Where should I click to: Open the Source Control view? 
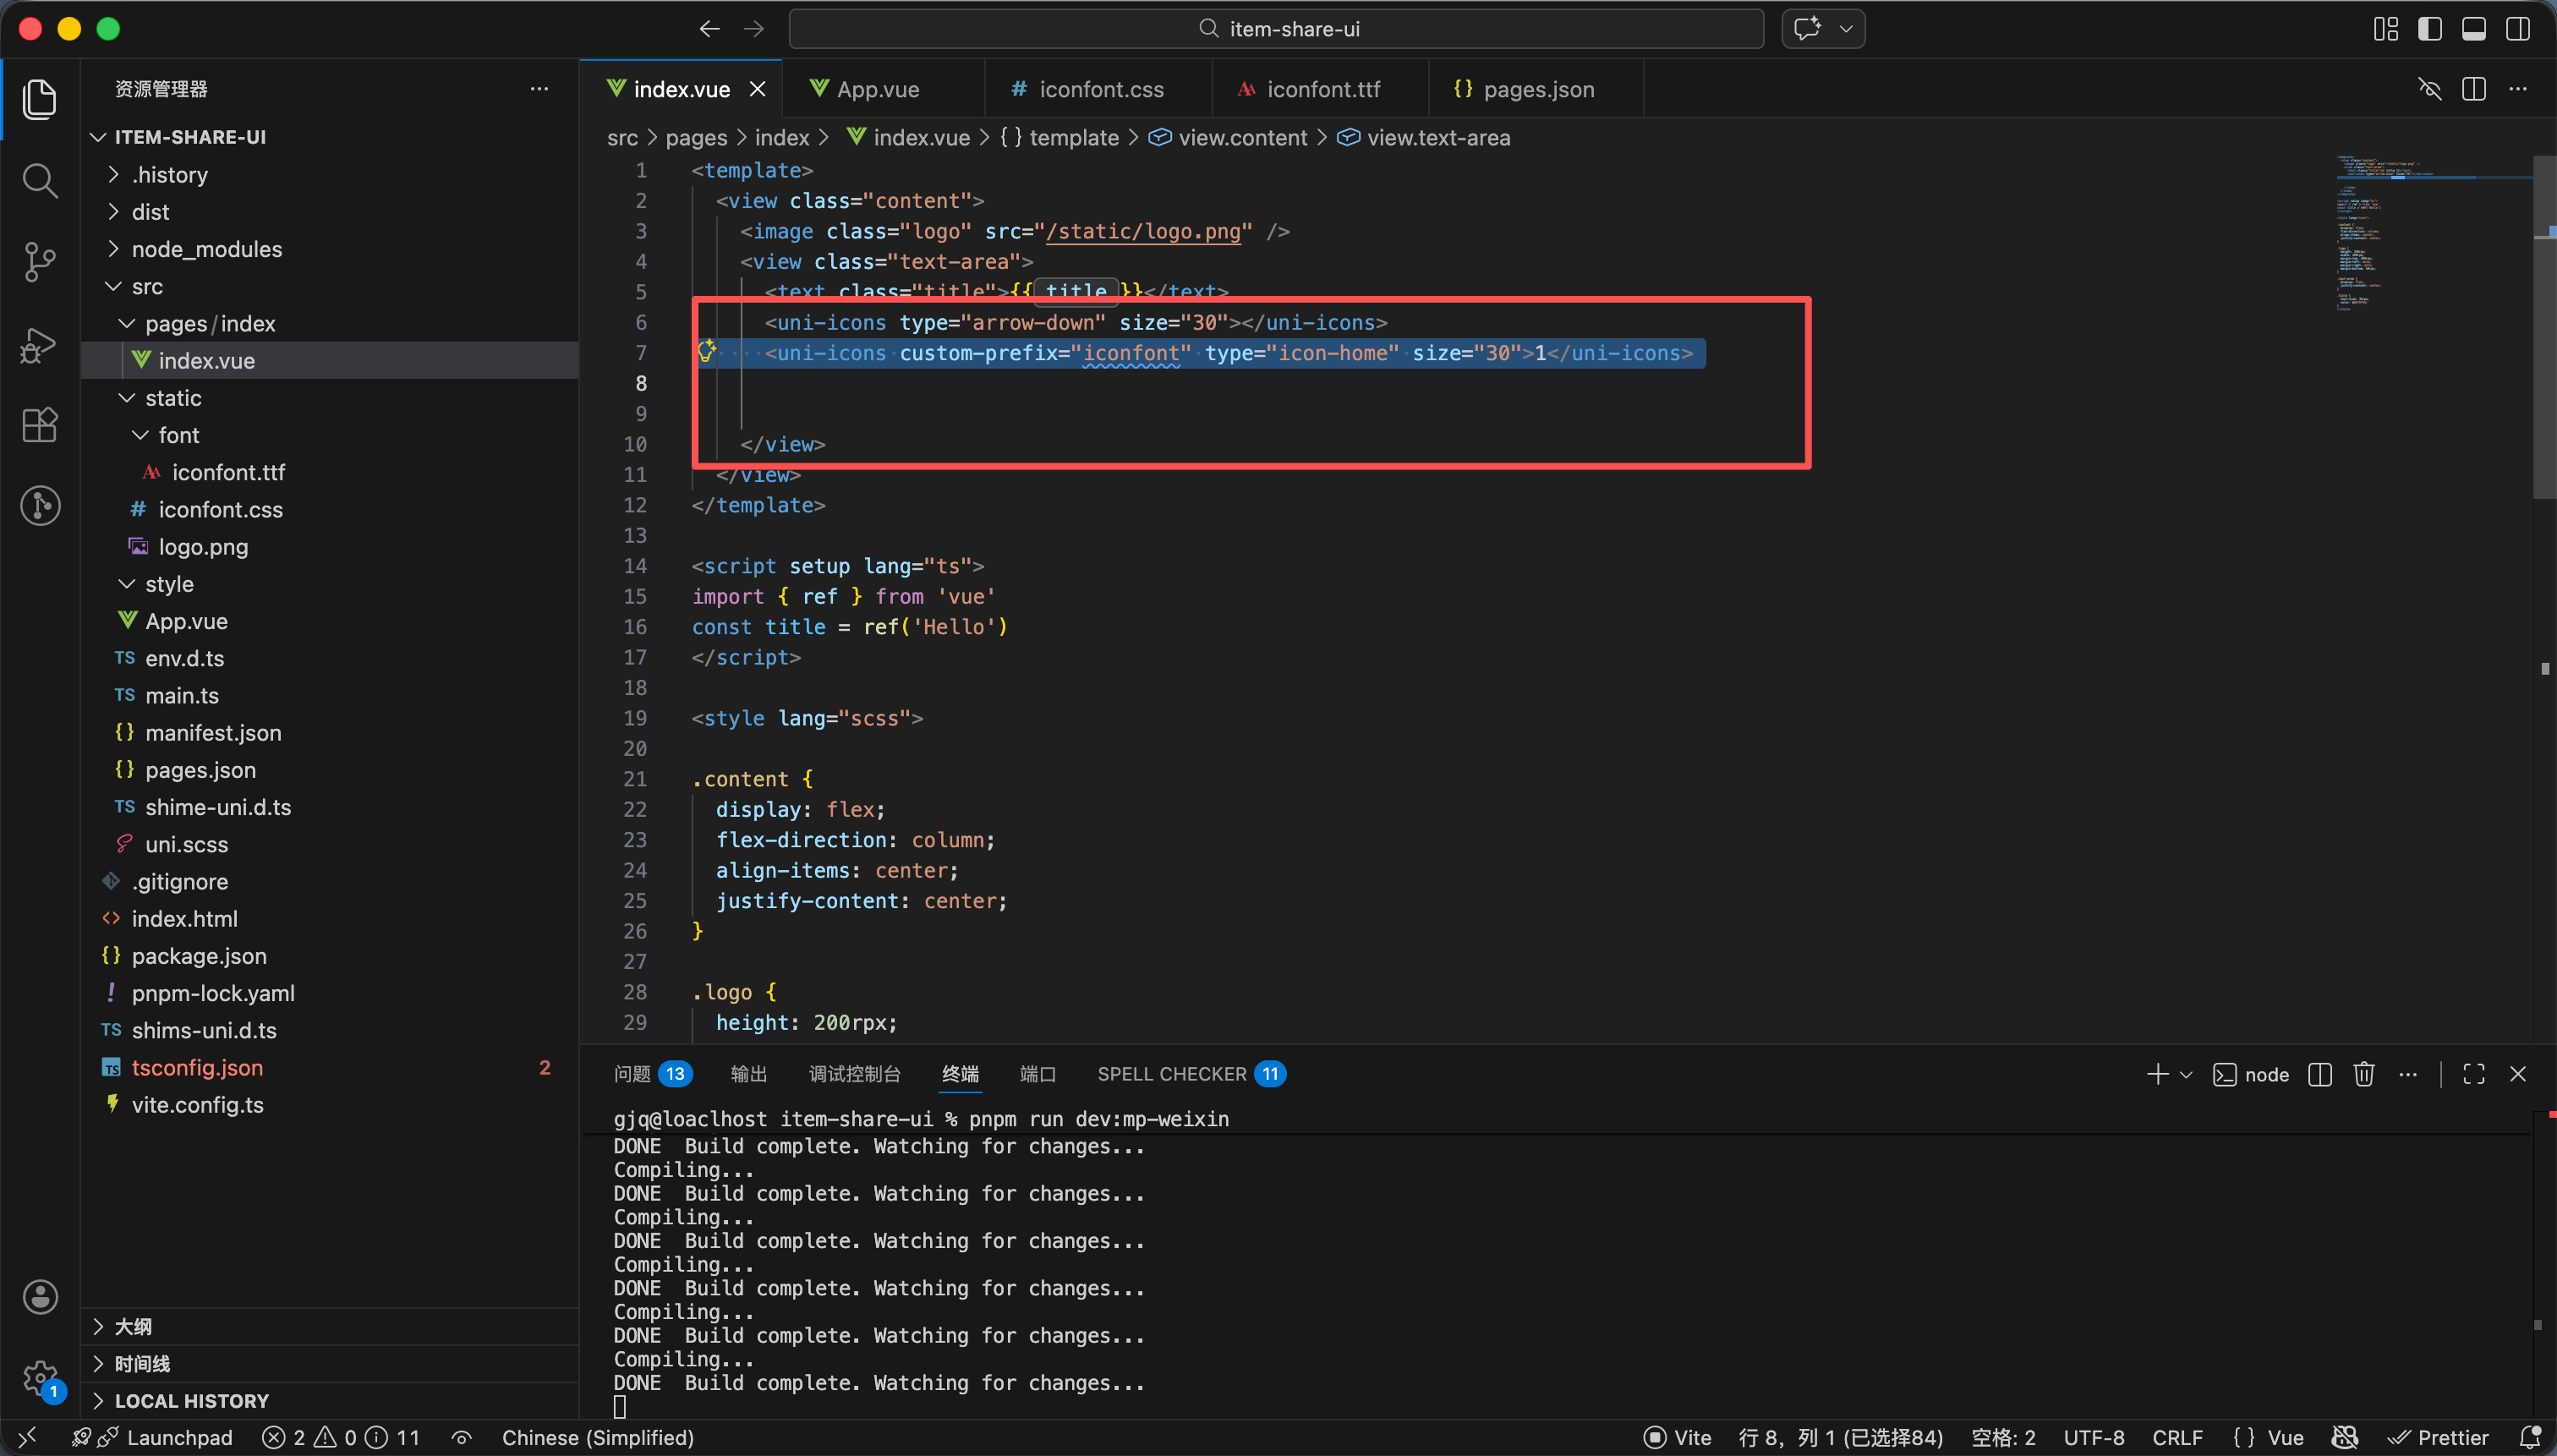coord(40,262)
